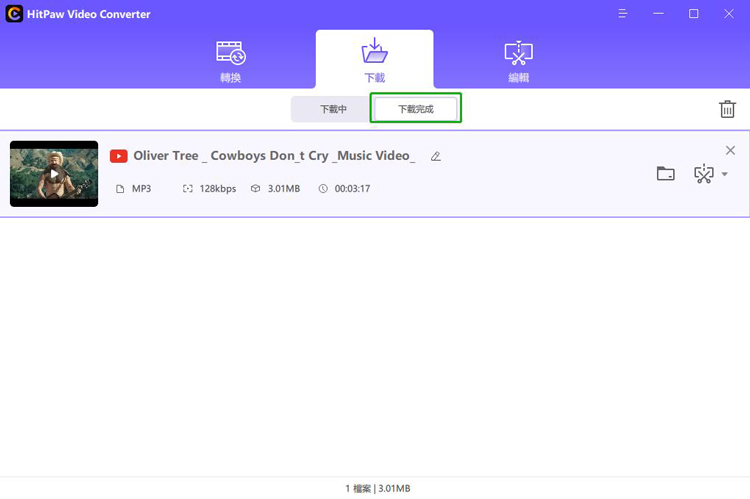Image resolution: width=750 pixels, height=499 pixels.
Task: Play the Oliver Tree video thumbnail
Action: click(54, 174)
